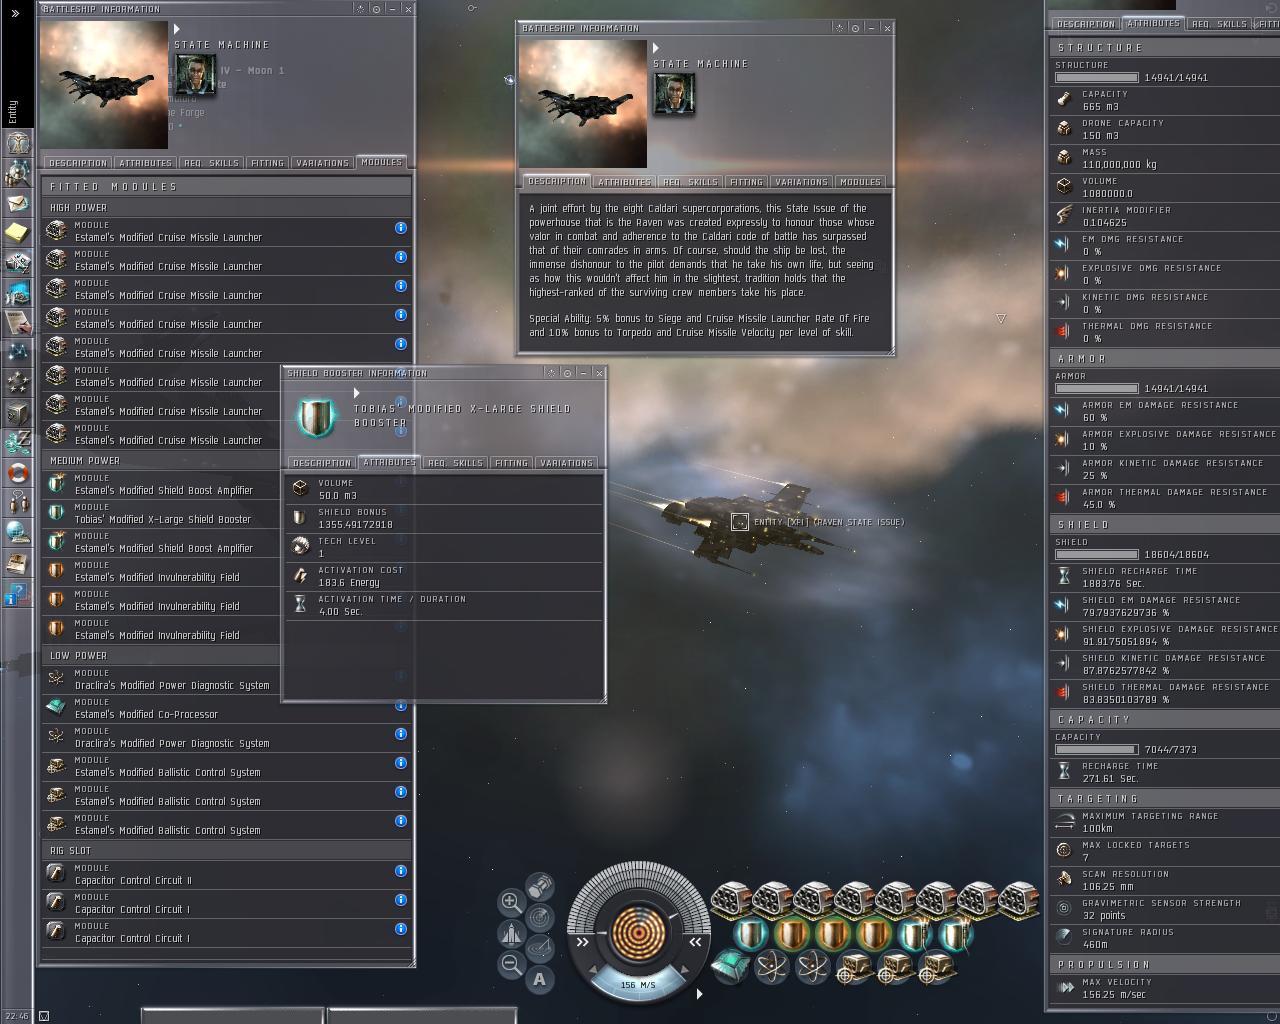Click the double-arrow button right of the capacitor

pos(694,941)
